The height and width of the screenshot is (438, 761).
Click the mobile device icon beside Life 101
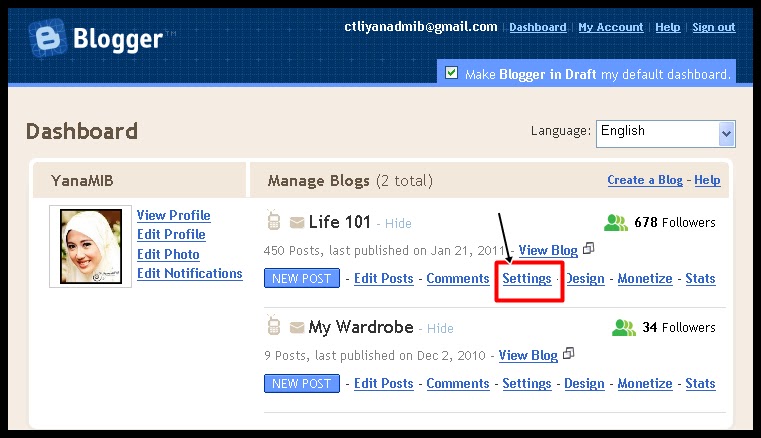click(274, 220)
